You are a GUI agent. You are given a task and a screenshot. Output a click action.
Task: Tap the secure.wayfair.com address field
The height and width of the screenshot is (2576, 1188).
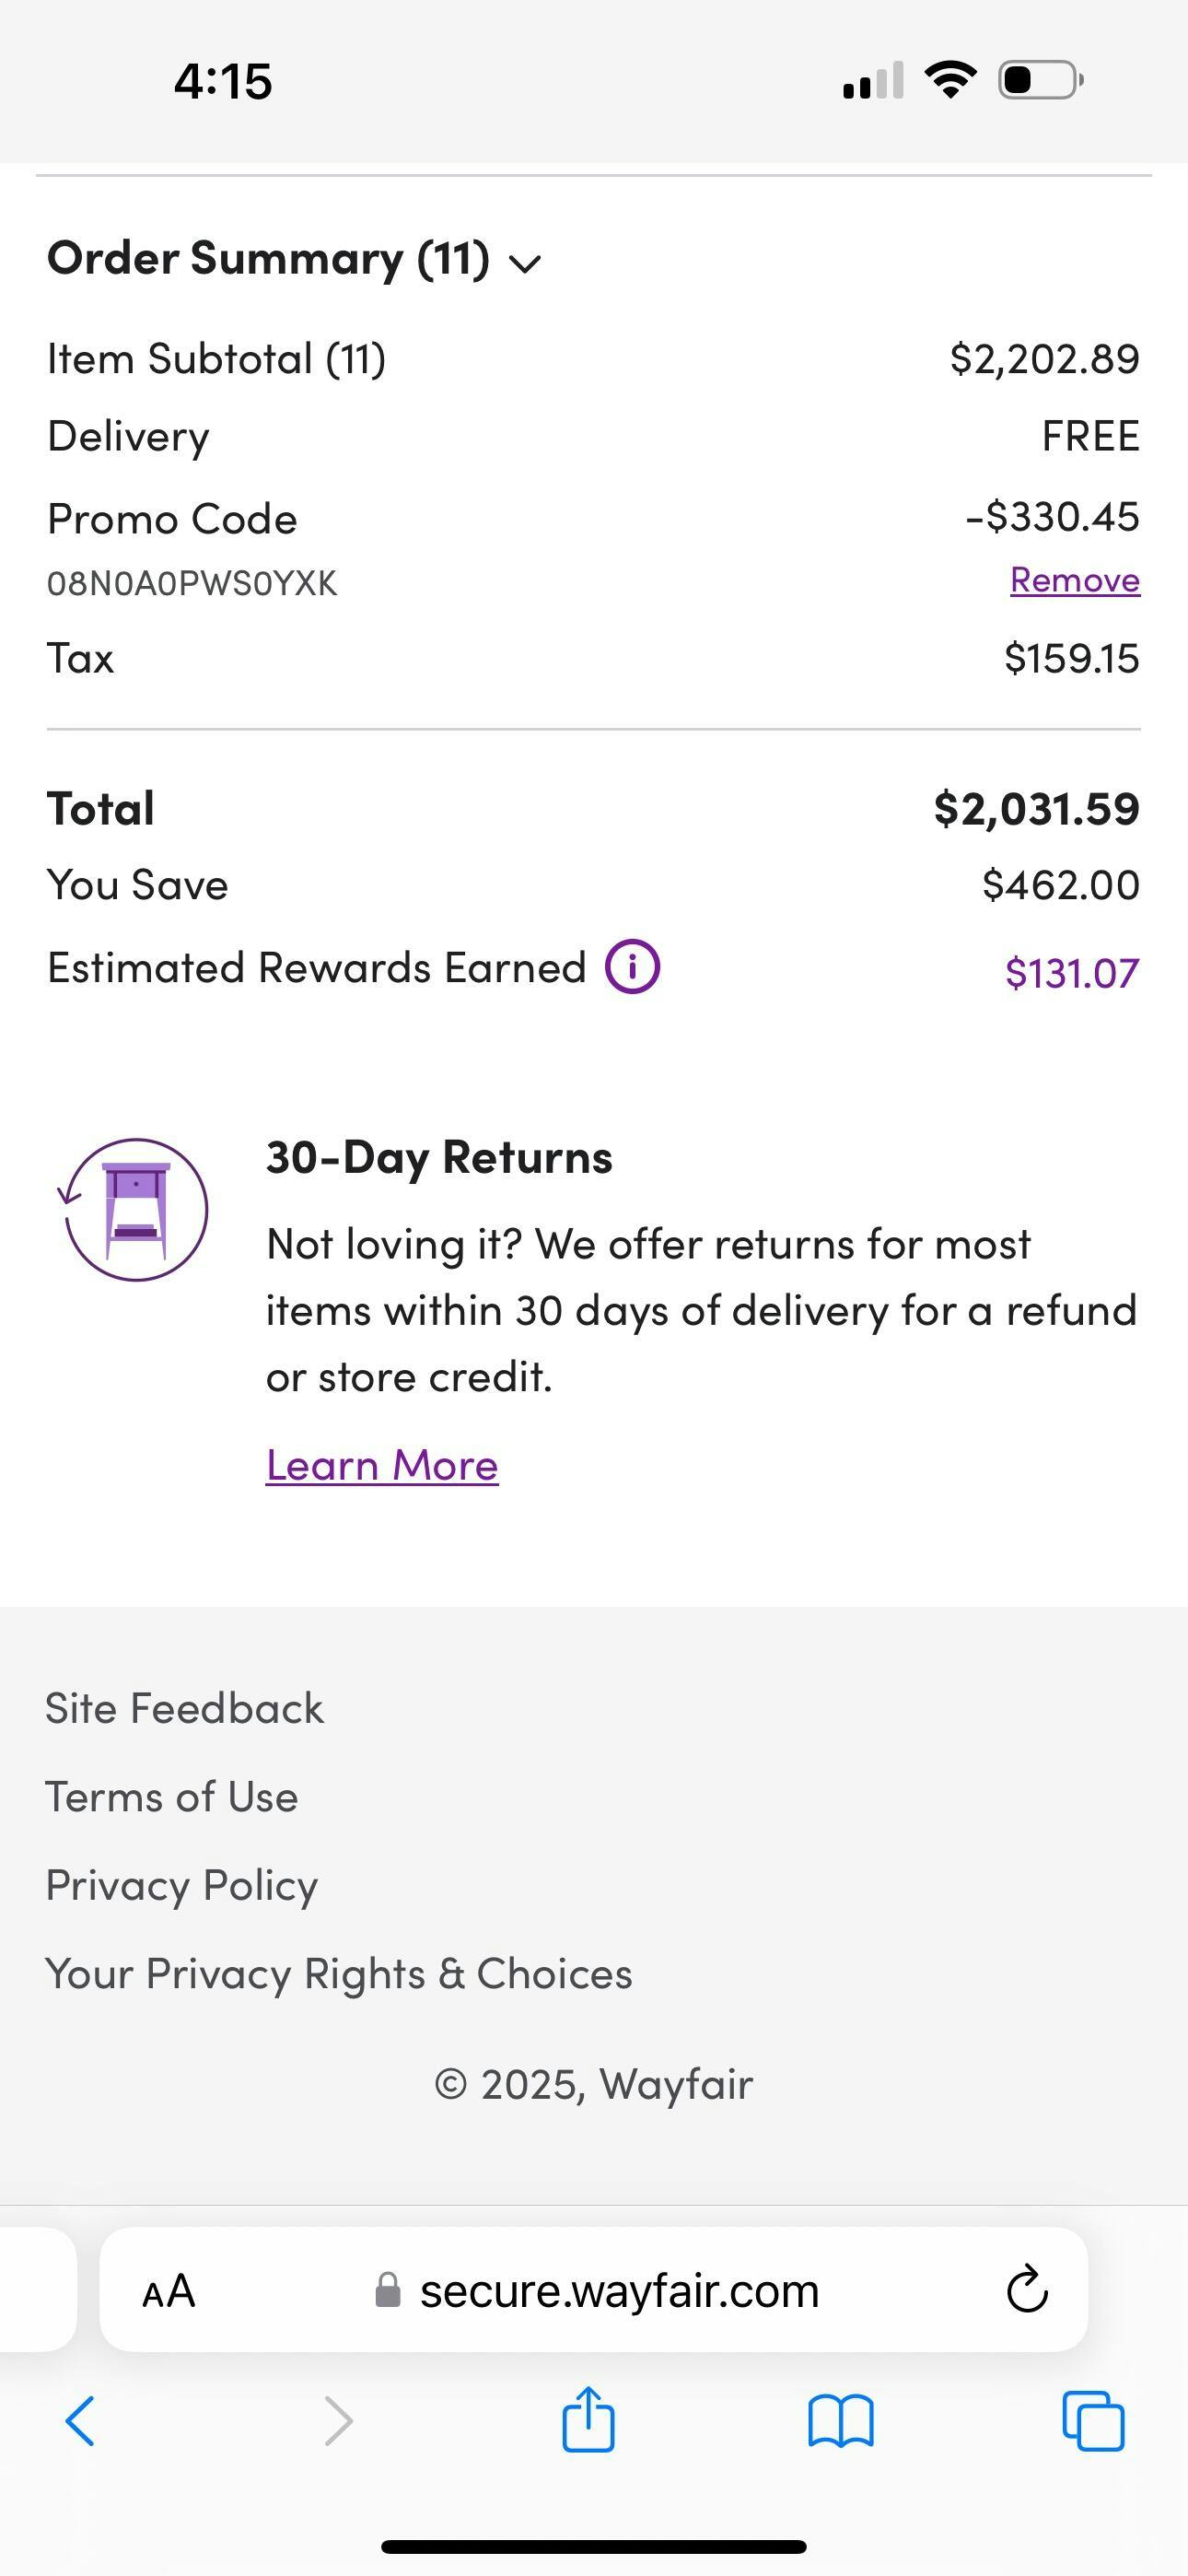point(618,2290)
